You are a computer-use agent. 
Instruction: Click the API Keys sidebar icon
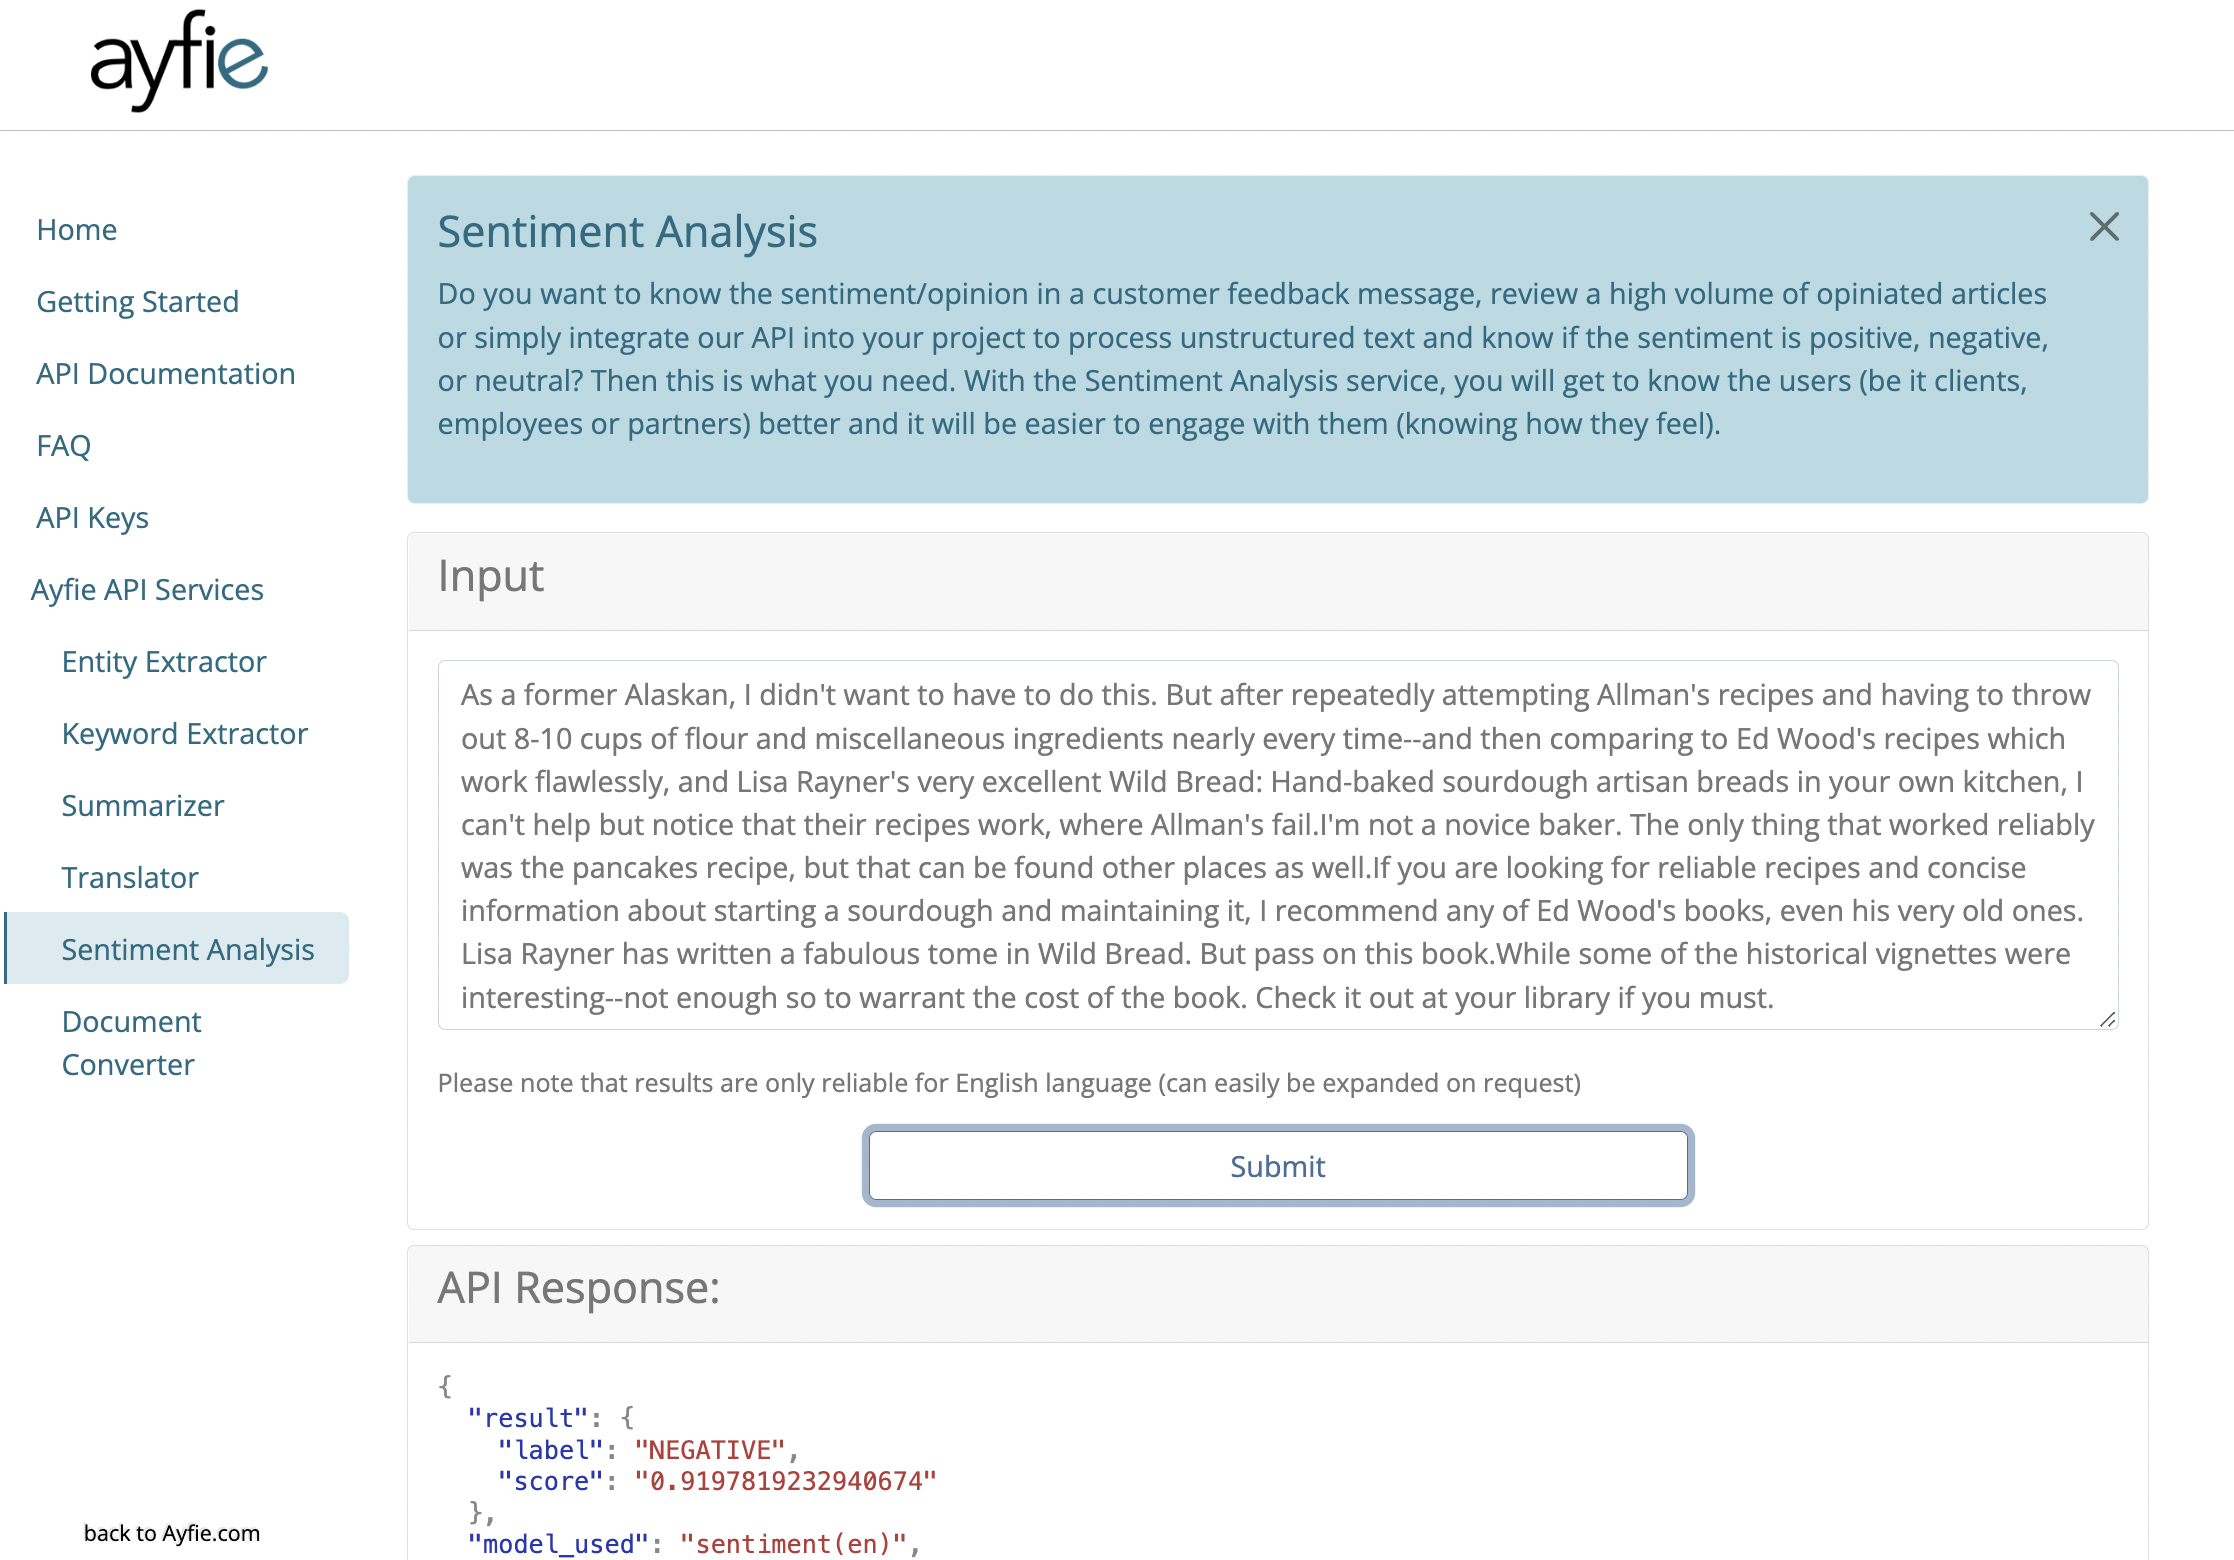click(x=93, y=516)
